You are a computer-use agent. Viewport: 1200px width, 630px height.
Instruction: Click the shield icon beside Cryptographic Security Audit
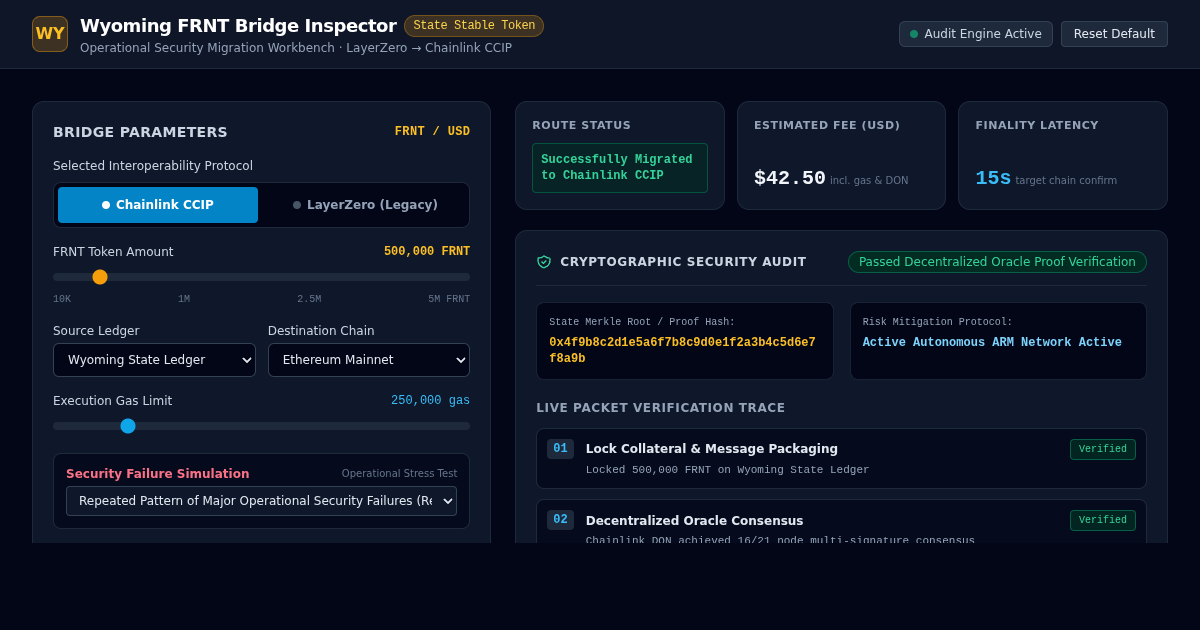coord(544,262)
